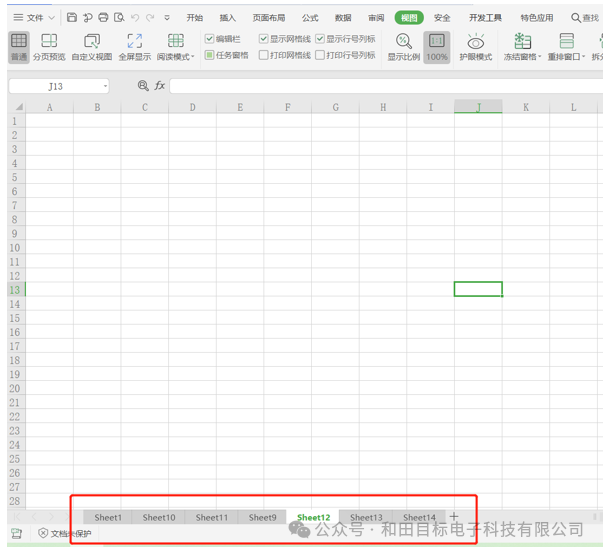
Task: Expand 冻结窗格 dropdown arrow
Action: (x=539, y=57)
